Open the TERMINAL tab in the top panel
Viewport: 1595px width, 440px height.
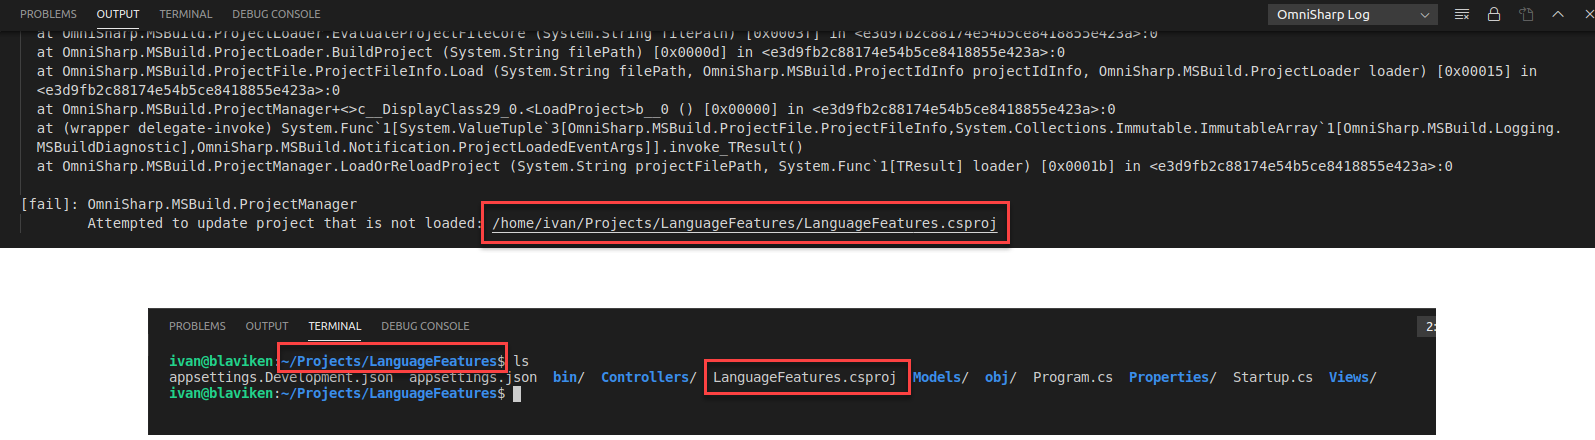(186, 14)
